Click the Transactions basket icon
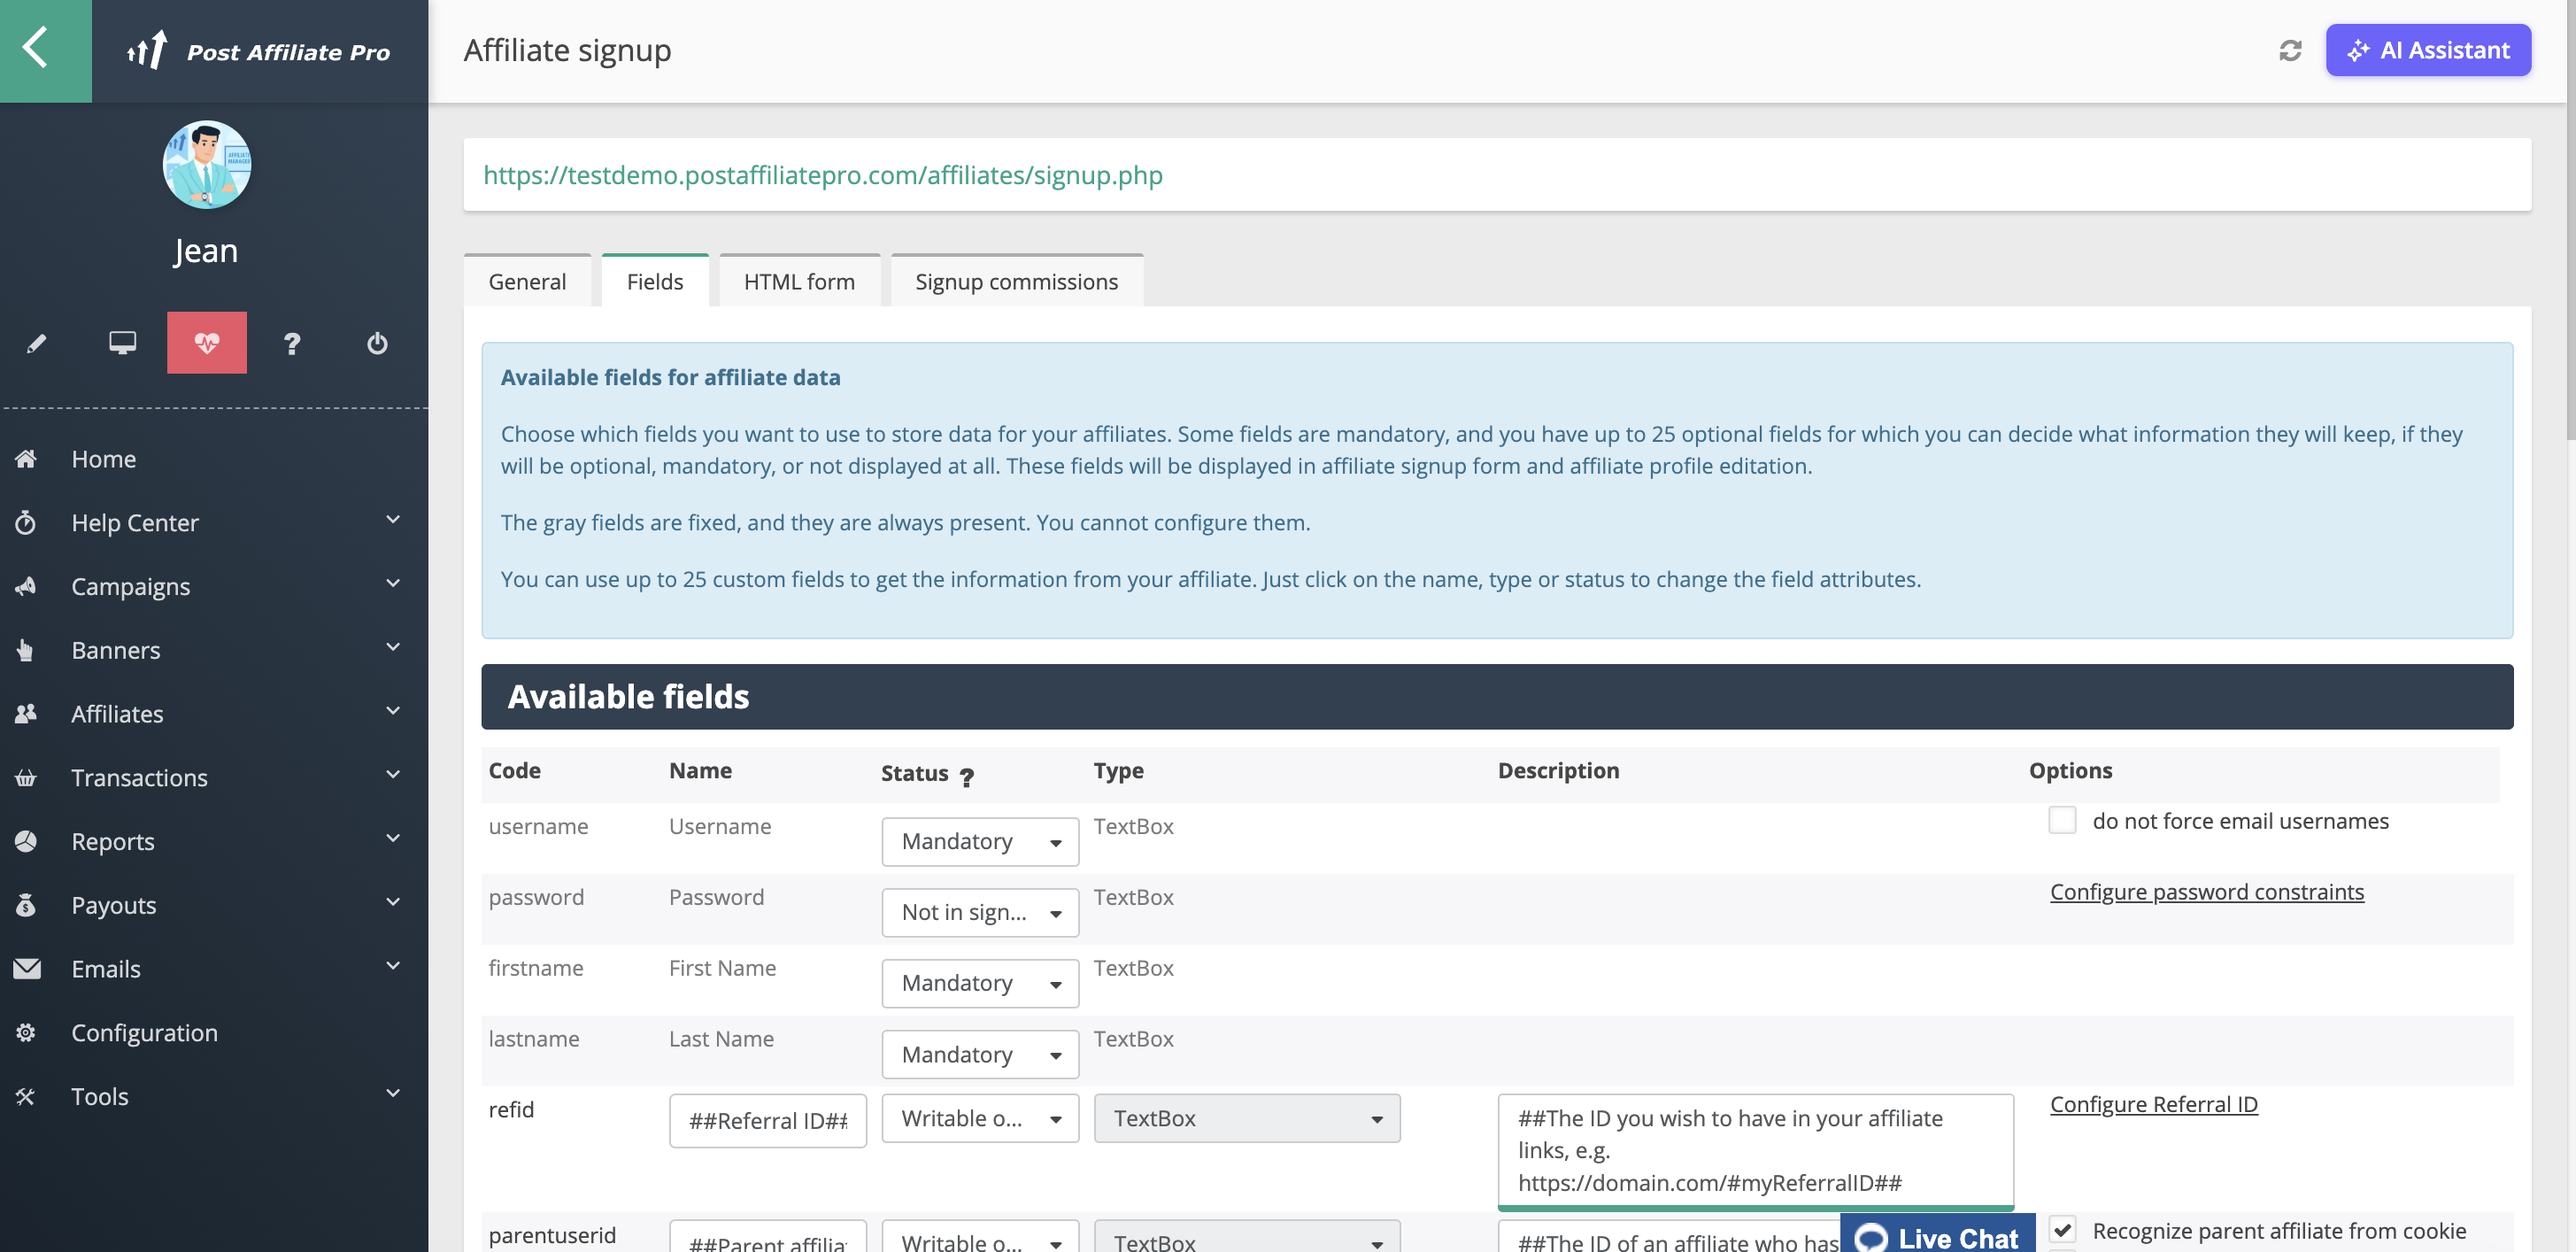 click(x=26, y=777)
